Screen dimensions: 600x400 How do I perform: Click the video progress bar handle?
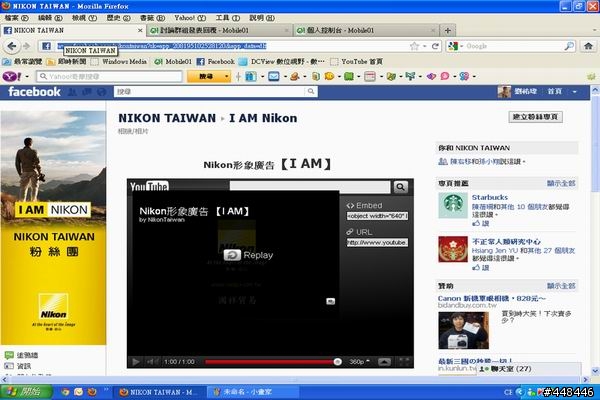tap(337, 361)
